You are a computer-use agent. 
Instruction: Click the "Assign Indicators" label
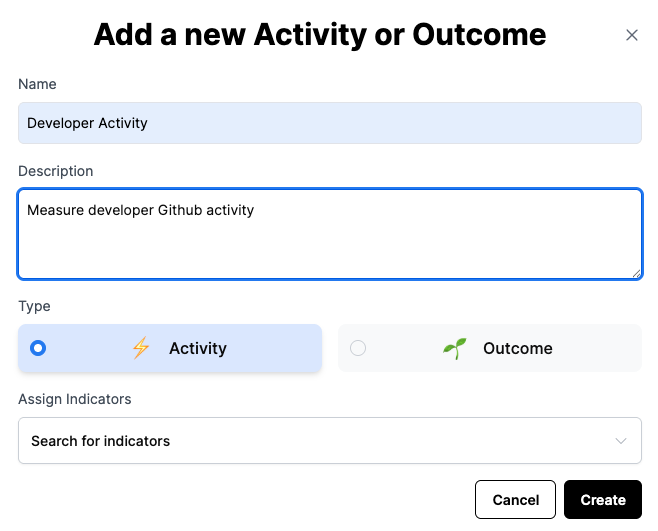(x=75, y=399)
